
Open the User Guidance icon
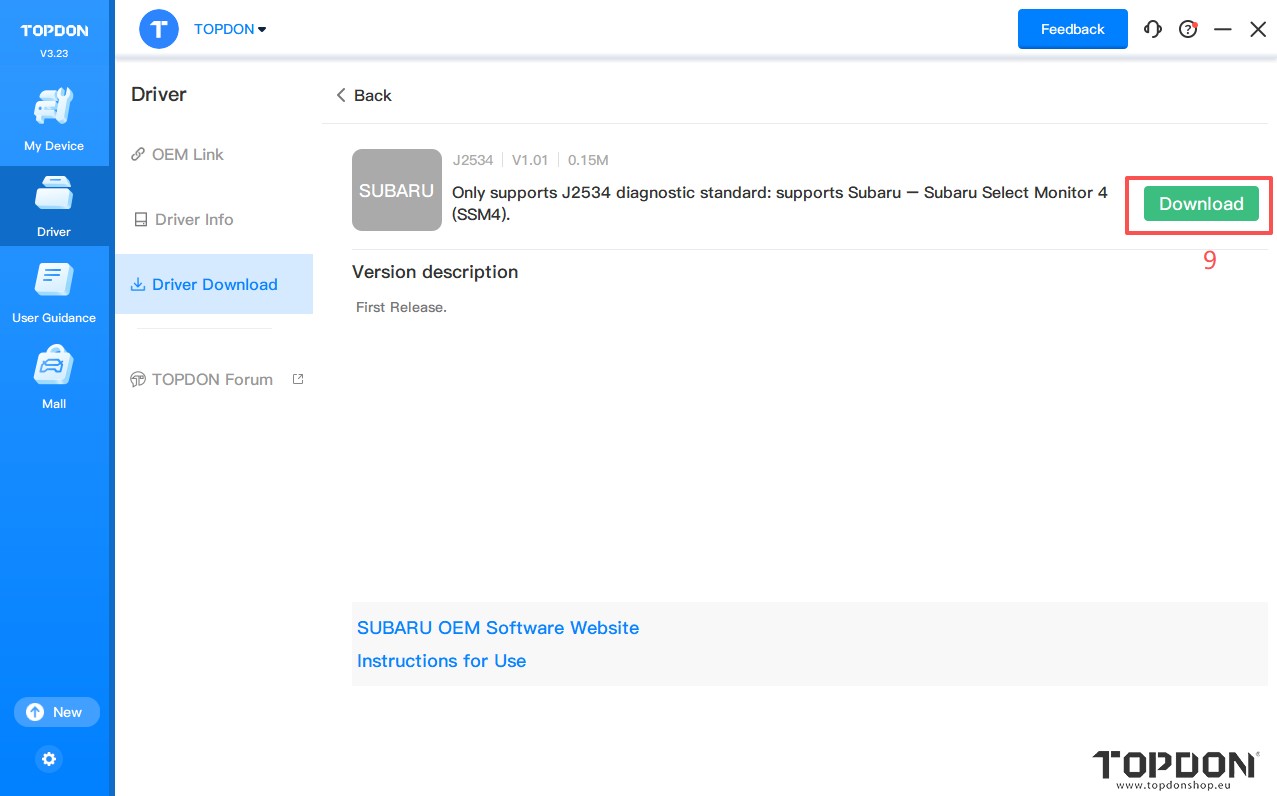click(x=54, y=279)
